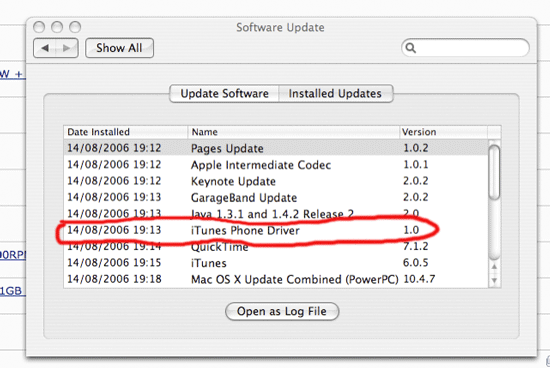
Task: Select the Mac OS X Update Combined row
Action: pos(276,279)
